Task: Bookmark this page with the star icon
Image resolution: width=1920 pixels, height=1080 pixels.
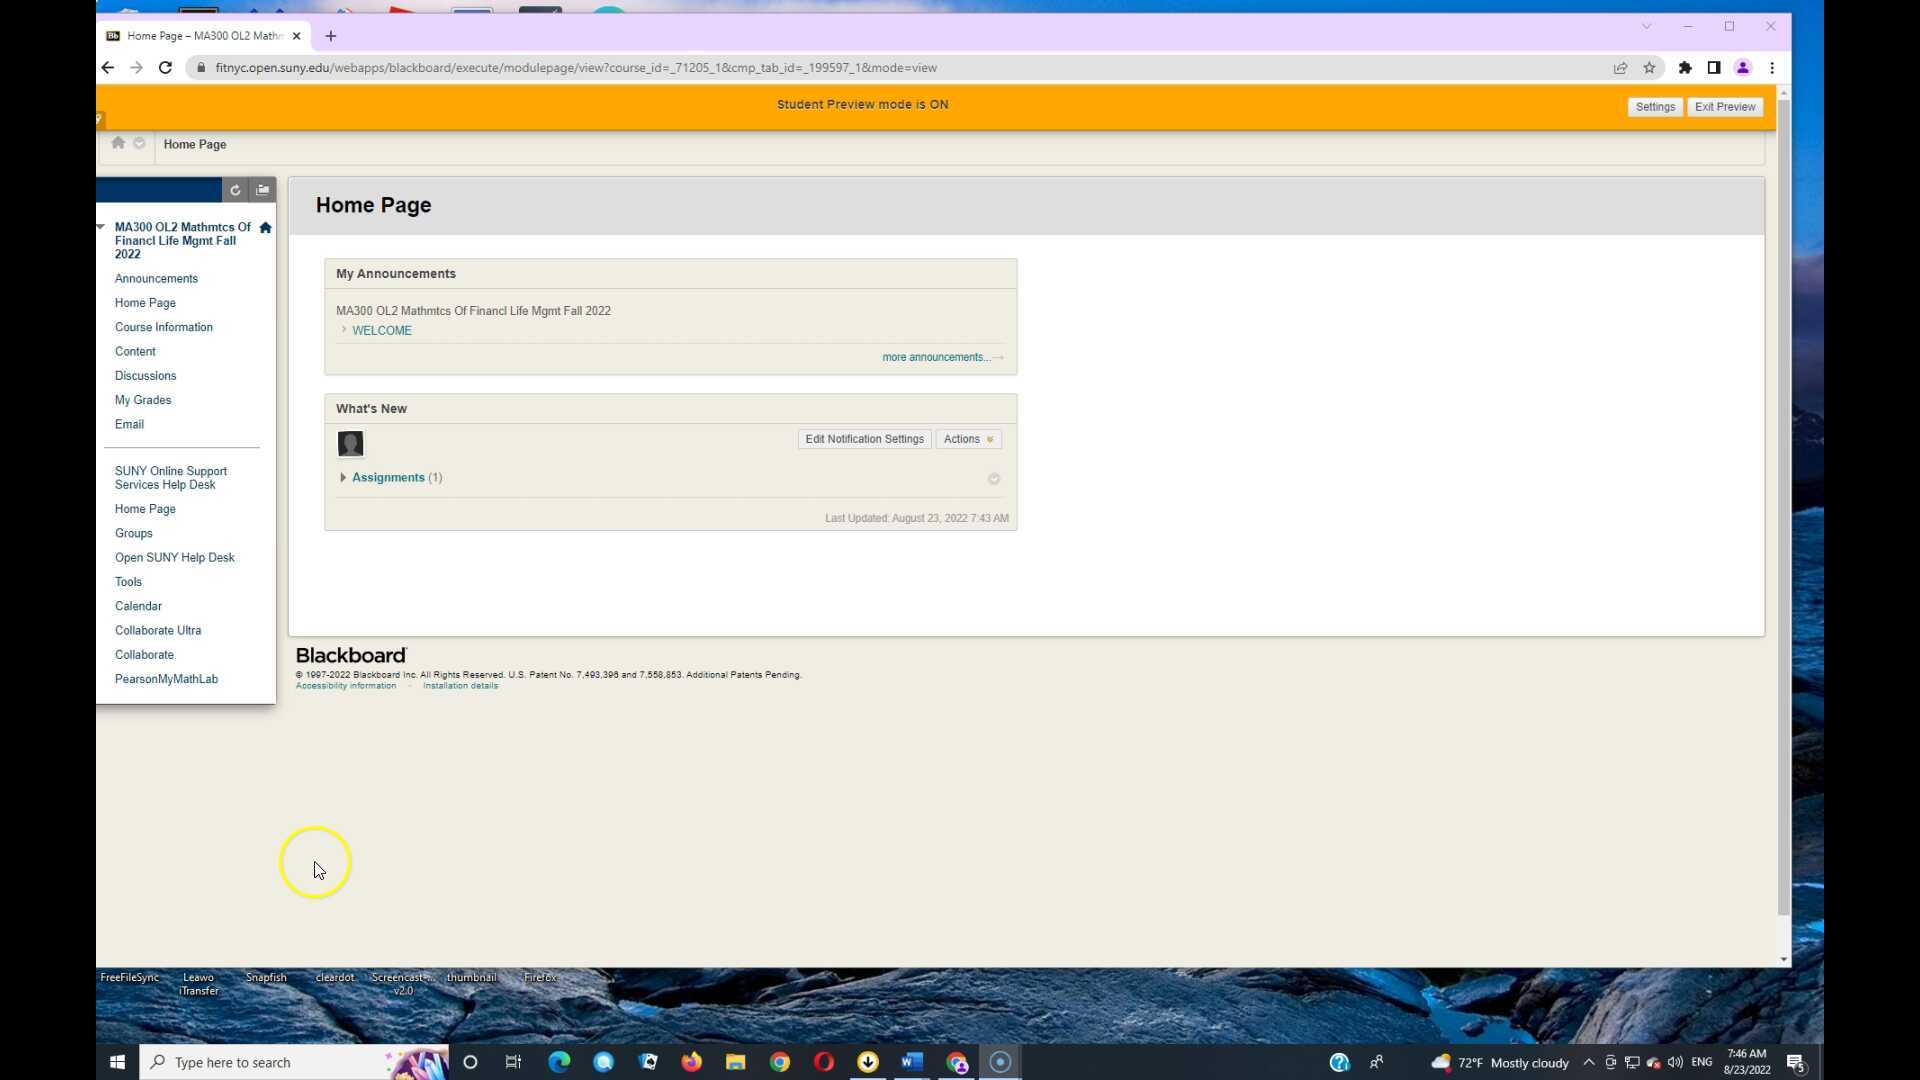Action: tap(1649, 68)
